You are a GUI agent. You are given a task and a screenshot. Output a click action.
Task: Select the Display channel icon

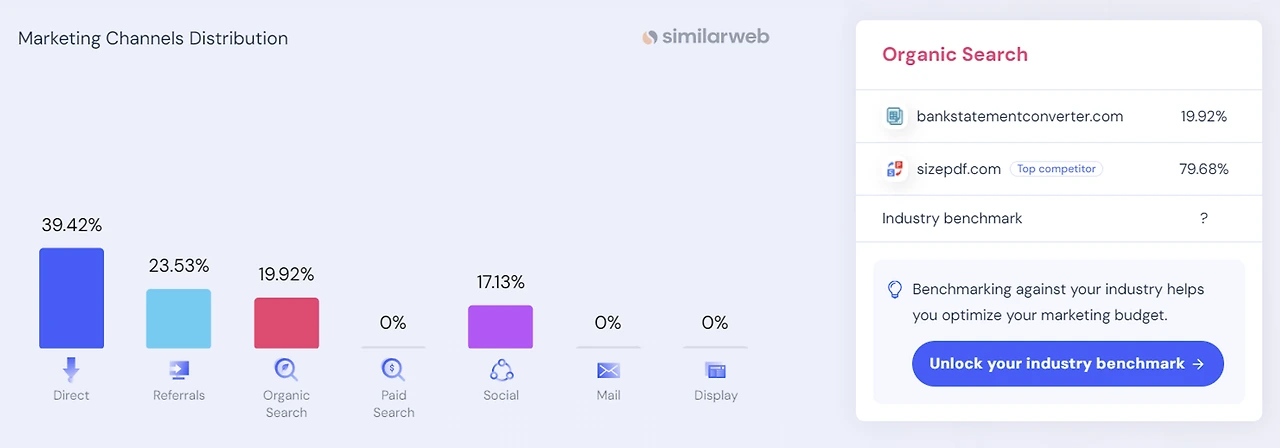pyautogui.click(x=715, y=370)
